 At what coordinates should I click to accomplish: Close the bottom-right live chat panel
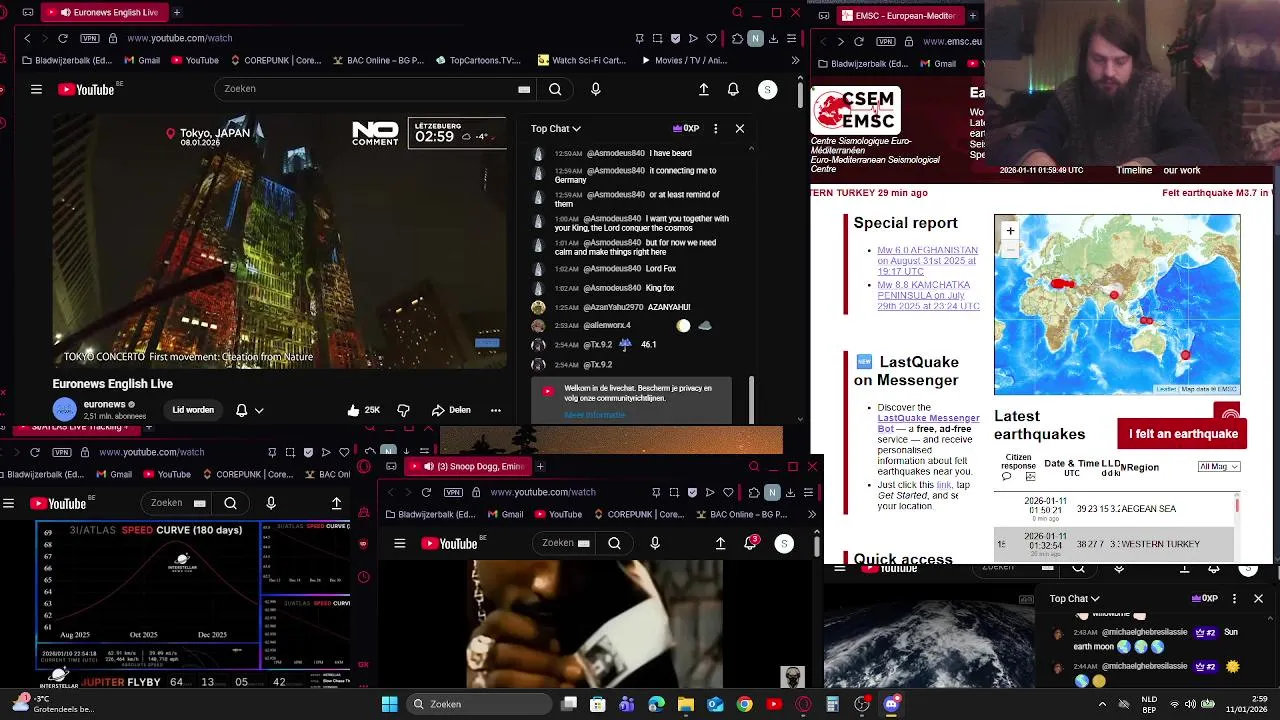coord(1258,598)
